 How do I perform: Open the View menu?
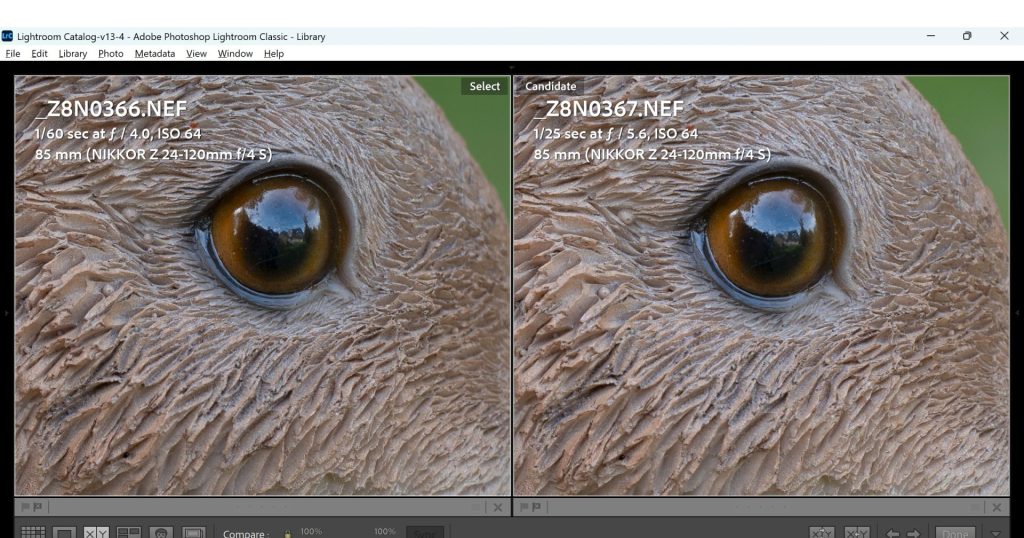pyautogui.click(x=196, y=54)
